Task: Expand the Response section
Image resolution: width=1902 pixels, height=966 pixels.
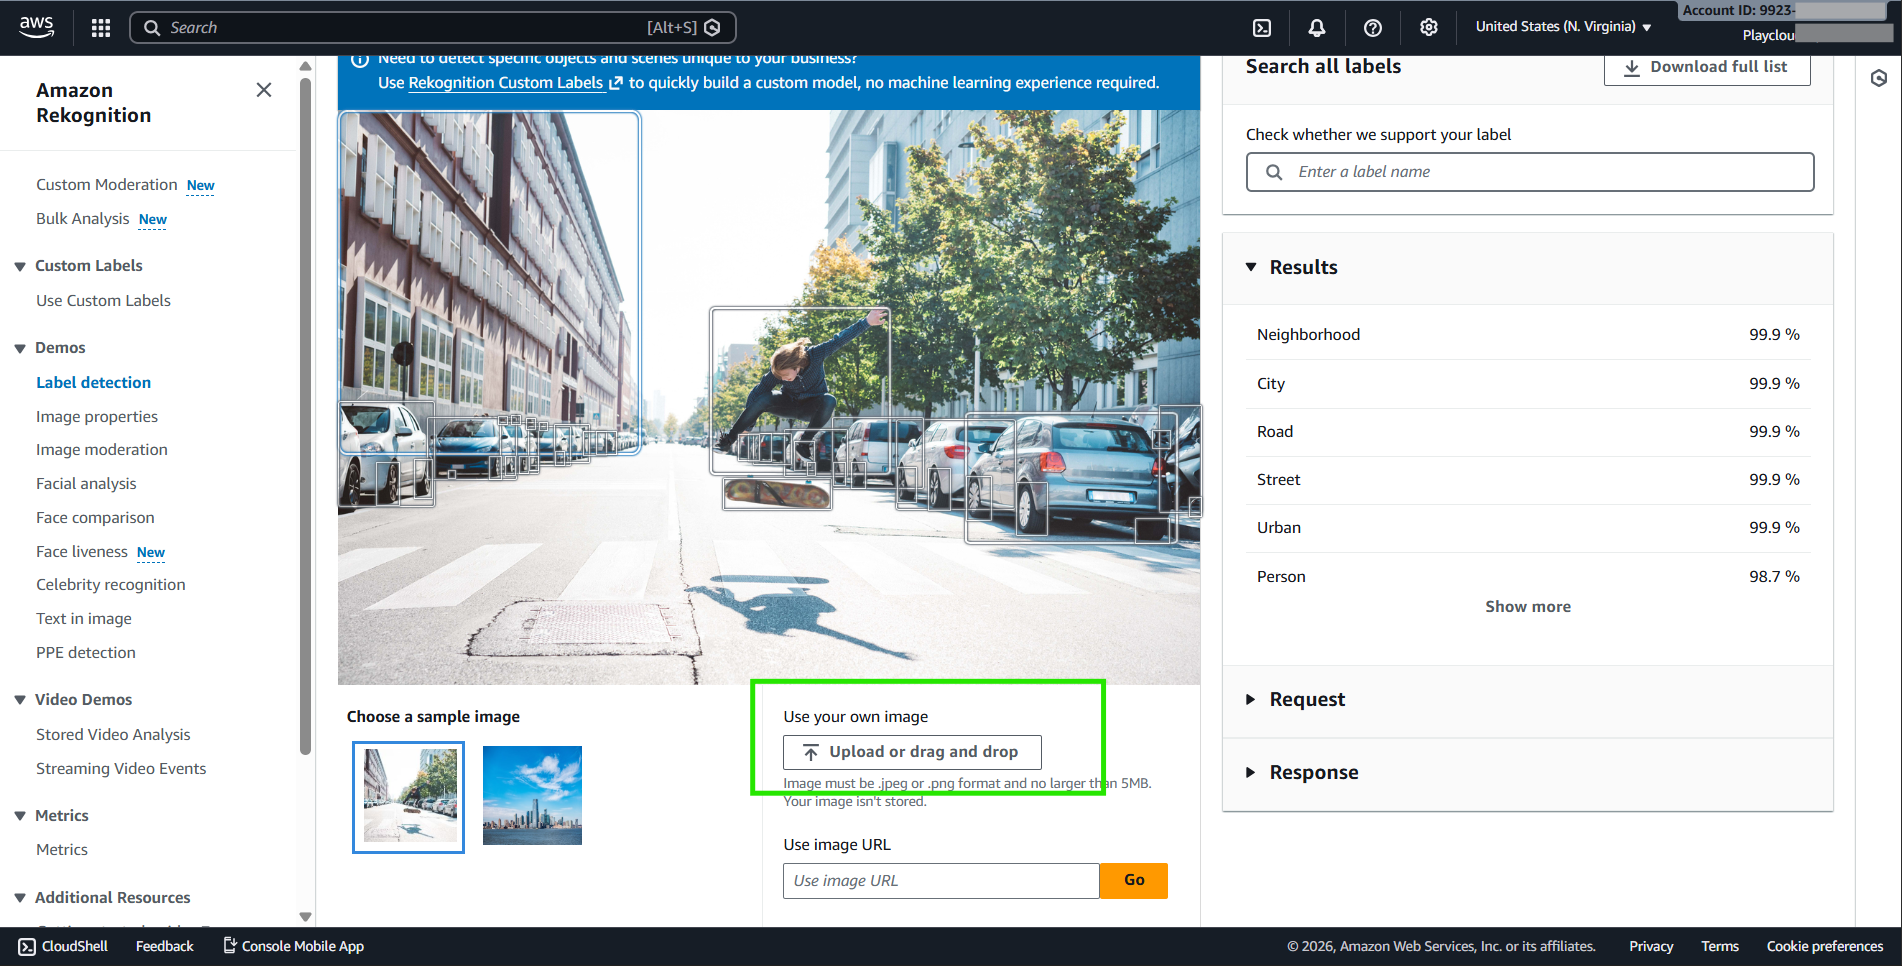Action: point(1251,773)
